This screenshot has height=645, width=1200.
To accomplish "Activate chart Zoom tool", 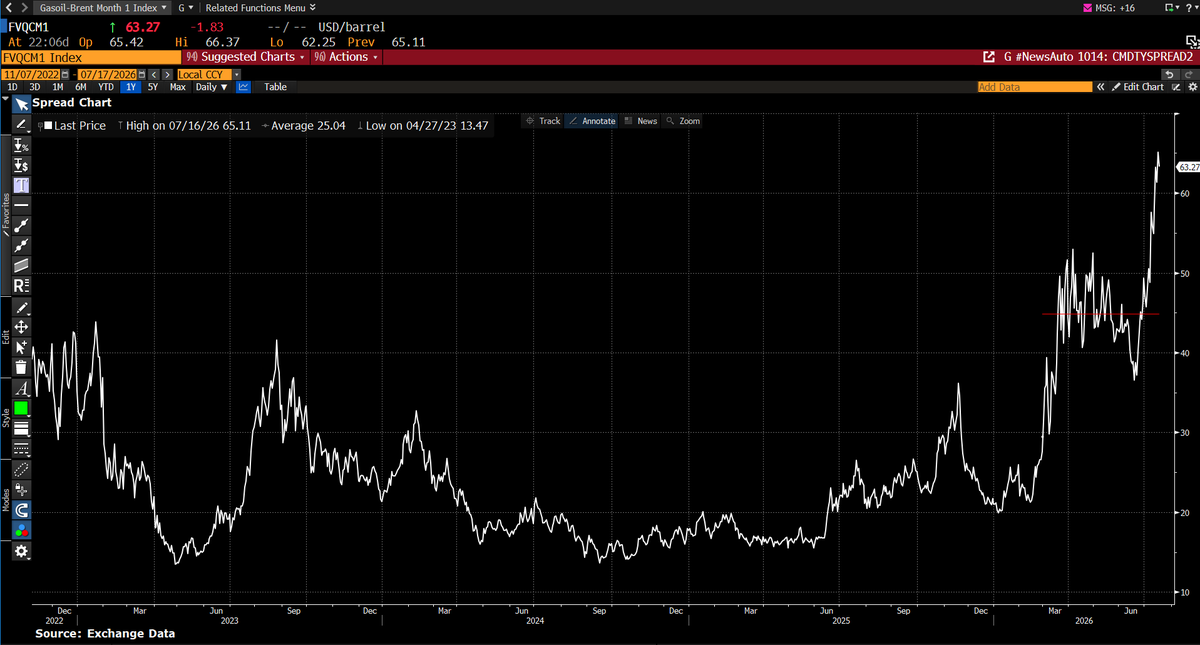I will tap(683, 121).
